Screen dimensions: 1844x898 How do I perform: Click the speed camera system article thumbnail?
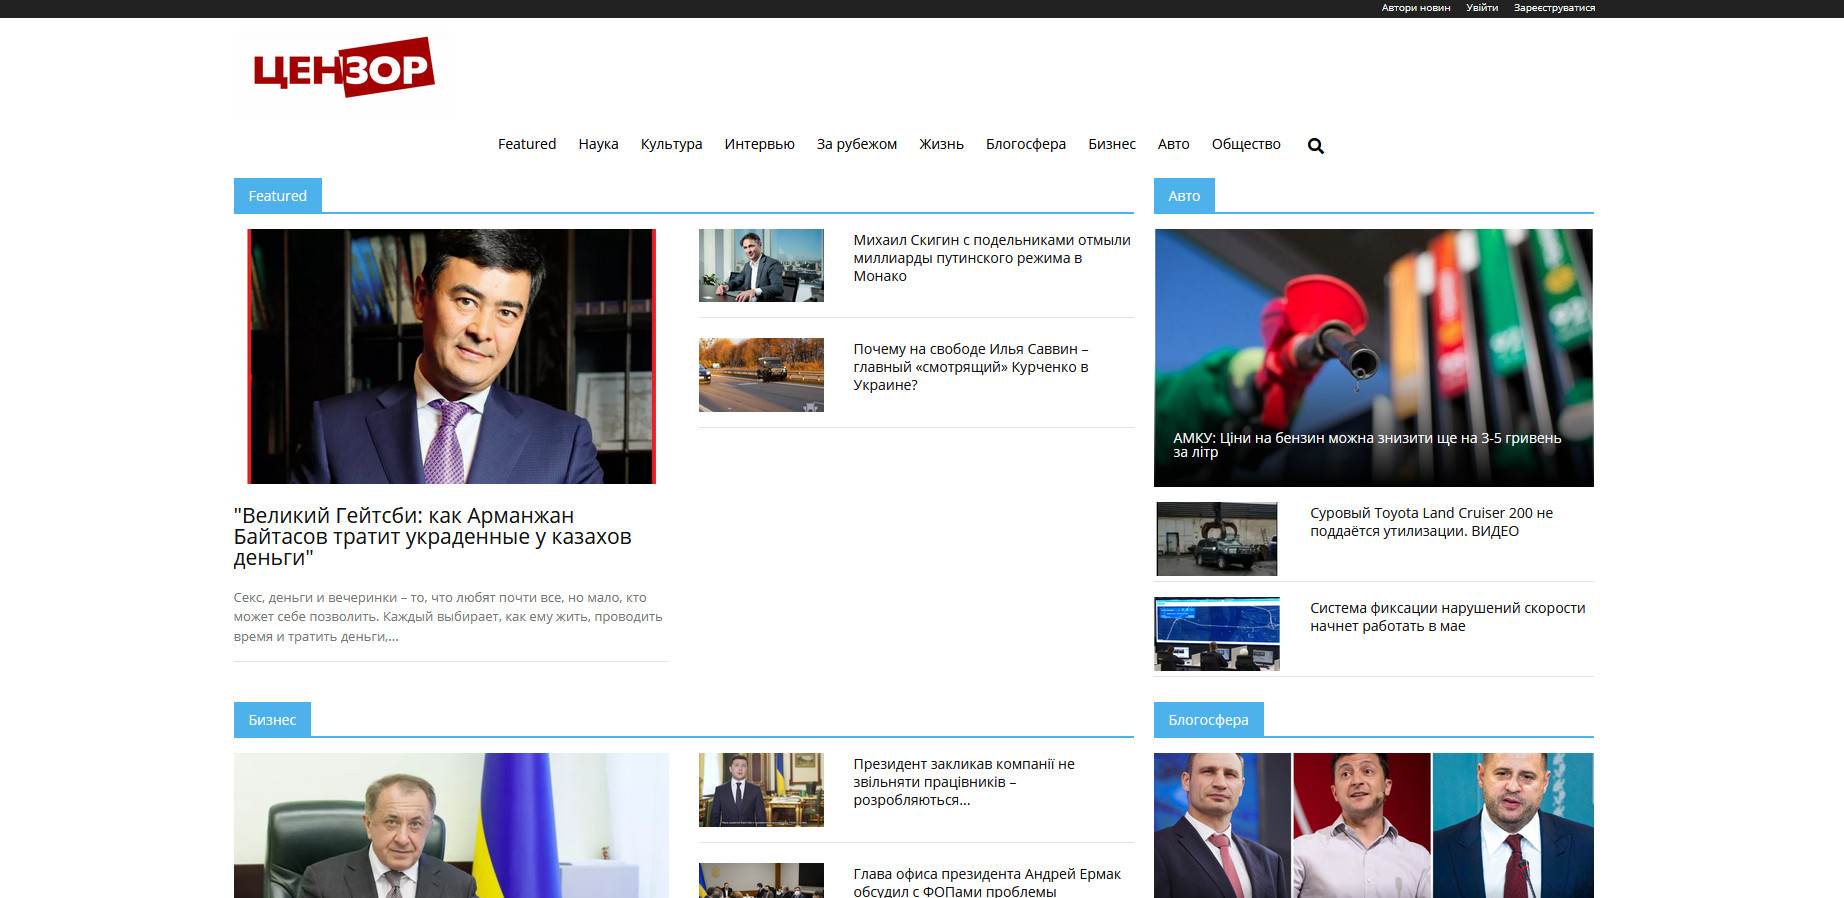[x=1217, y=633]
